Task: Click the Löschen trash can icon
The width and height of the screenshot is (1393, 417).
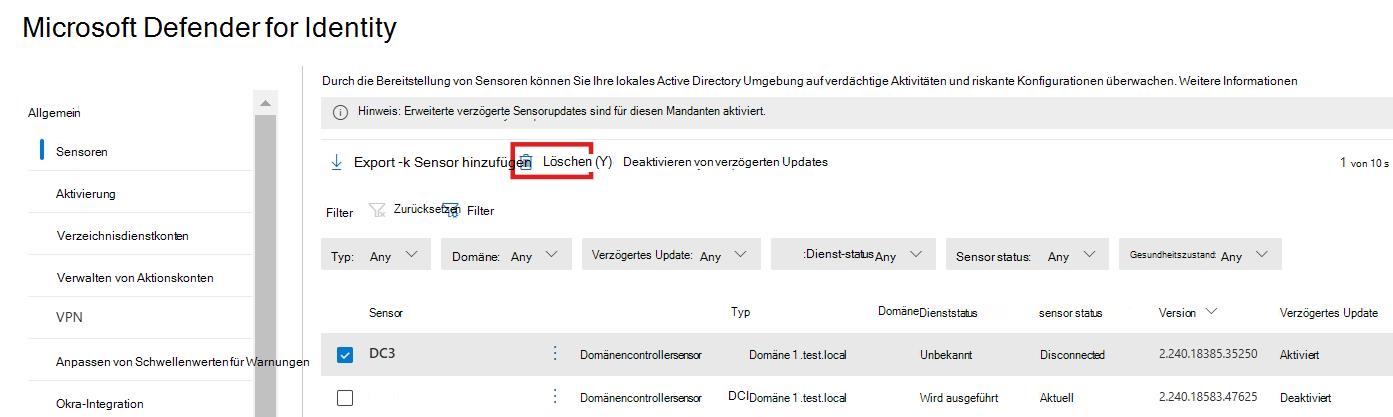Action: [525, 163]
